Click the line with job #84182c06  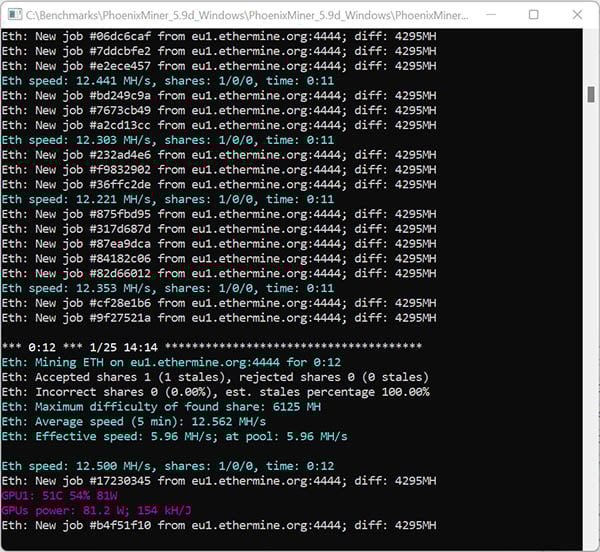(x=219, y=259)
